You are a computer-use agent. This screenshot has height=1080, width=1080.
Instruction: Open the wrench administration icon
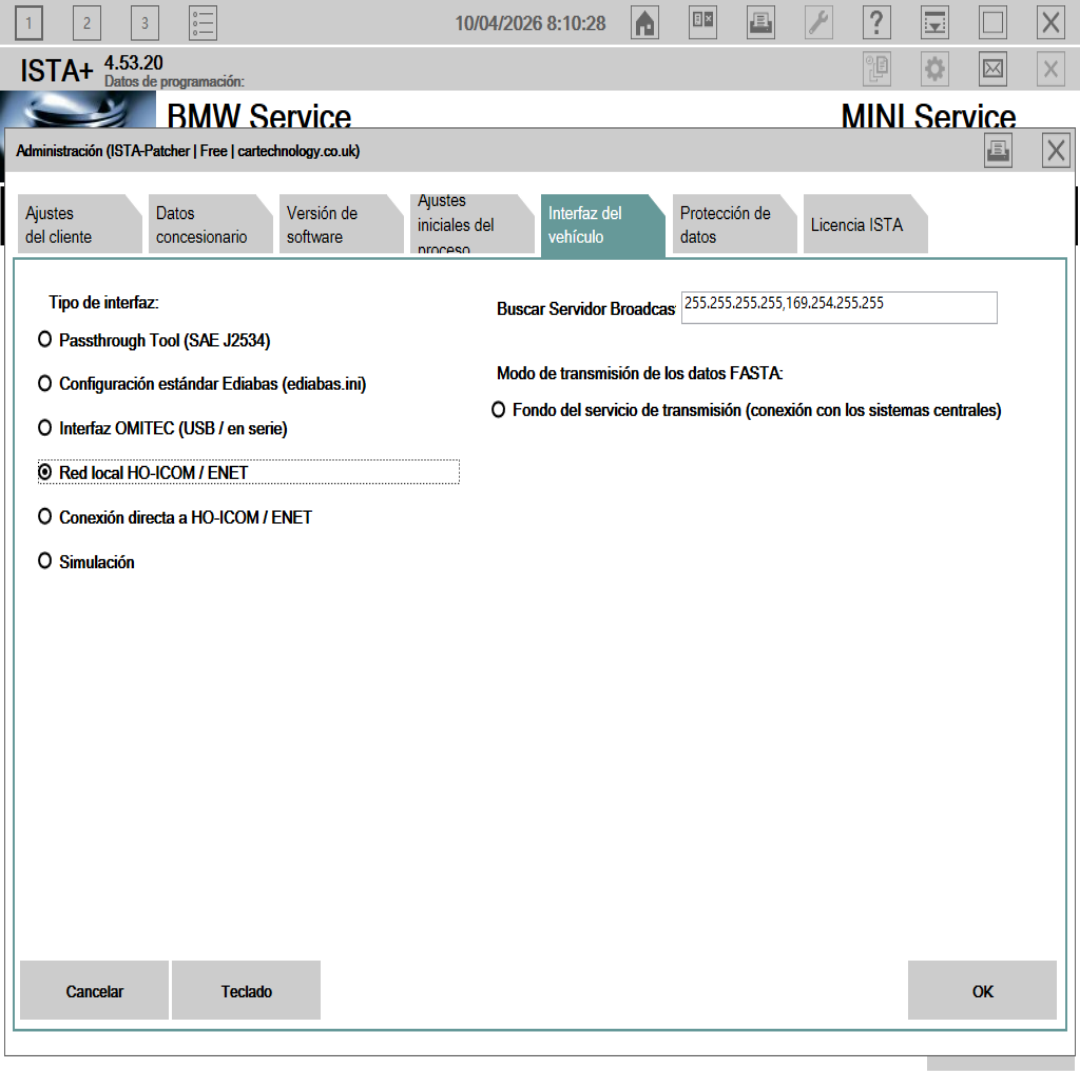(x=819, y=23)
